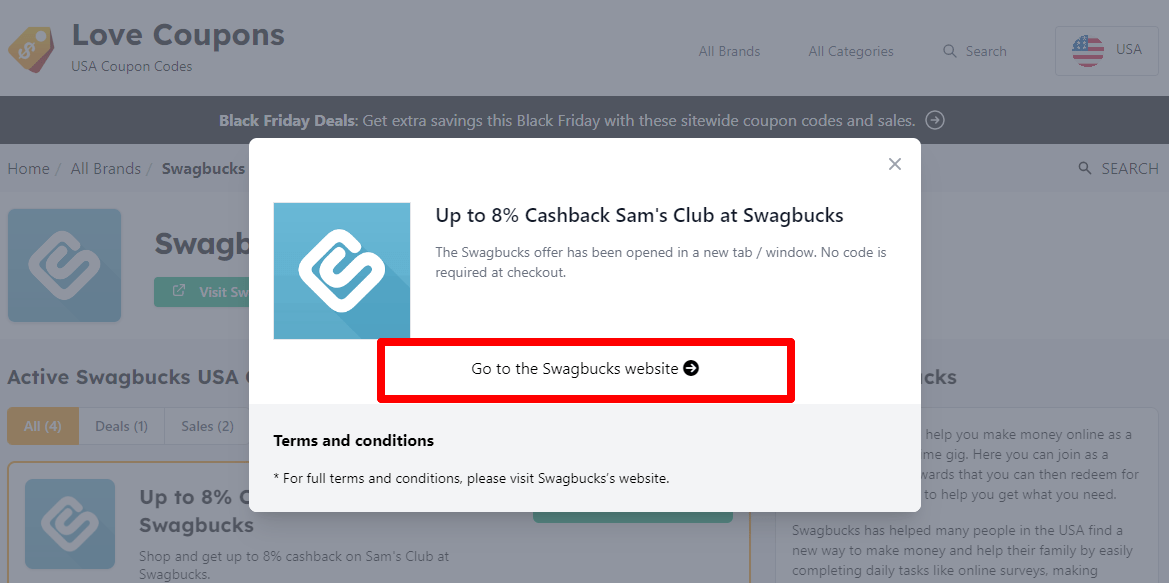Click the Swagbucks logo inside the modal

(x=341, y=270)
